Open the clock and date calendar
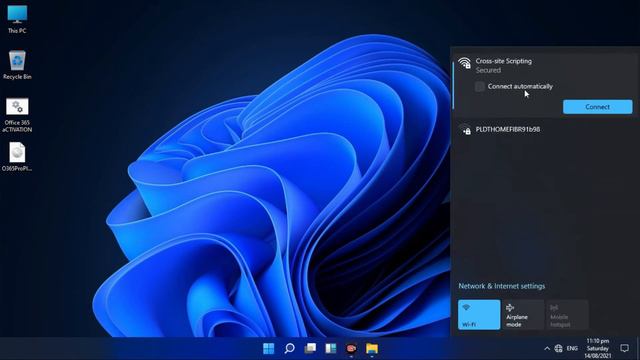This screenshot has height=360, width=640. tap(598, 348)
